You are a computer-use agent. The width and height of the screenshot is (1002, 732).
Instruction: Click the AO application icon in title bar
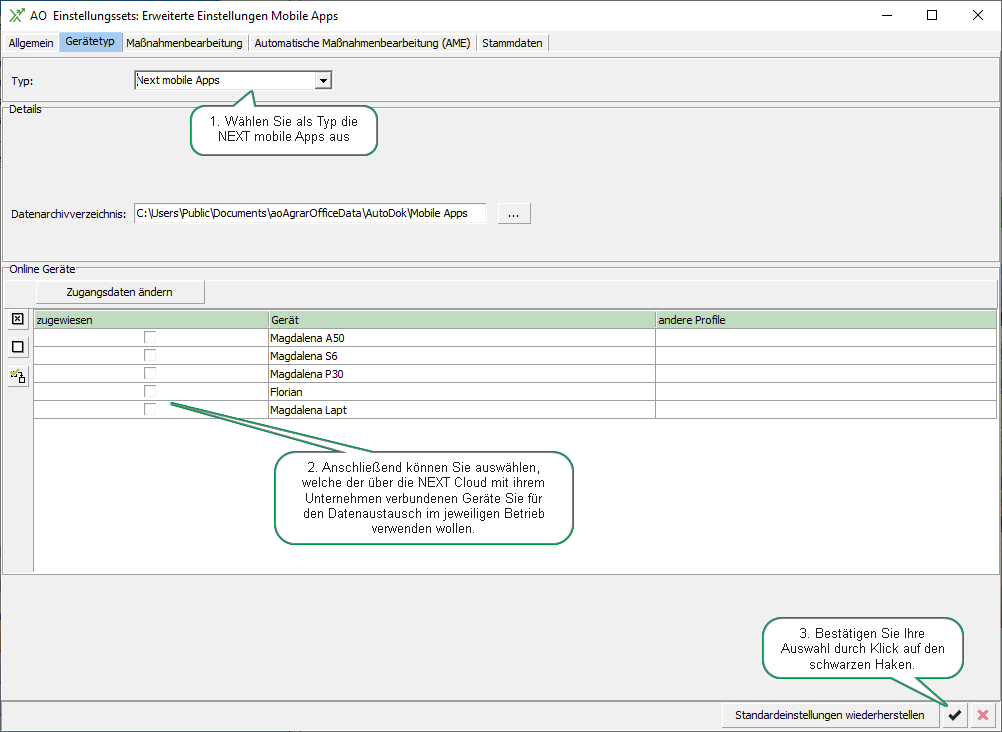click(16, 15)
